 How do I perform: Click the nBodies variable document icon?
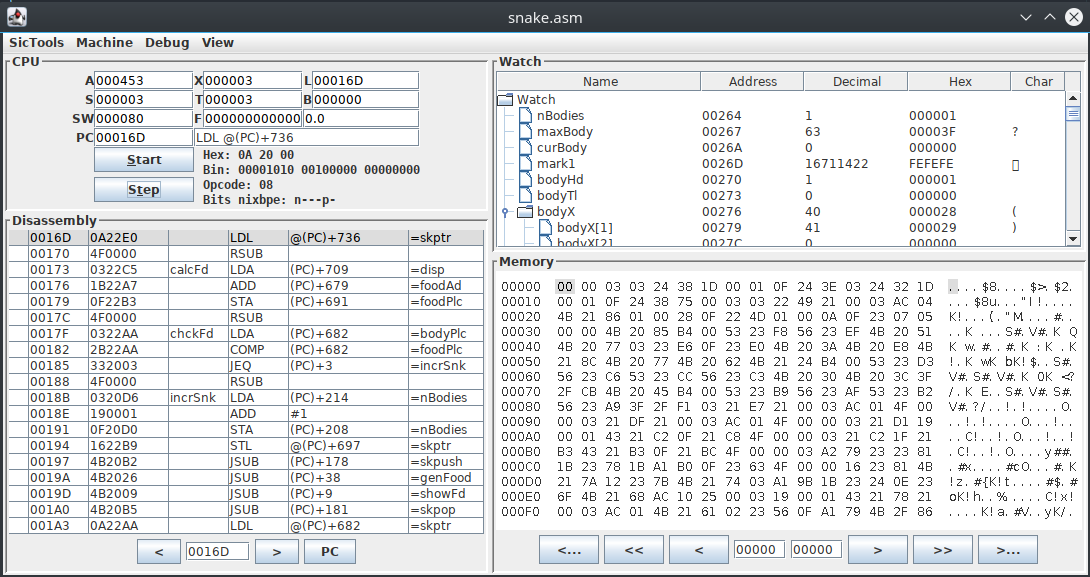(525, 115)
